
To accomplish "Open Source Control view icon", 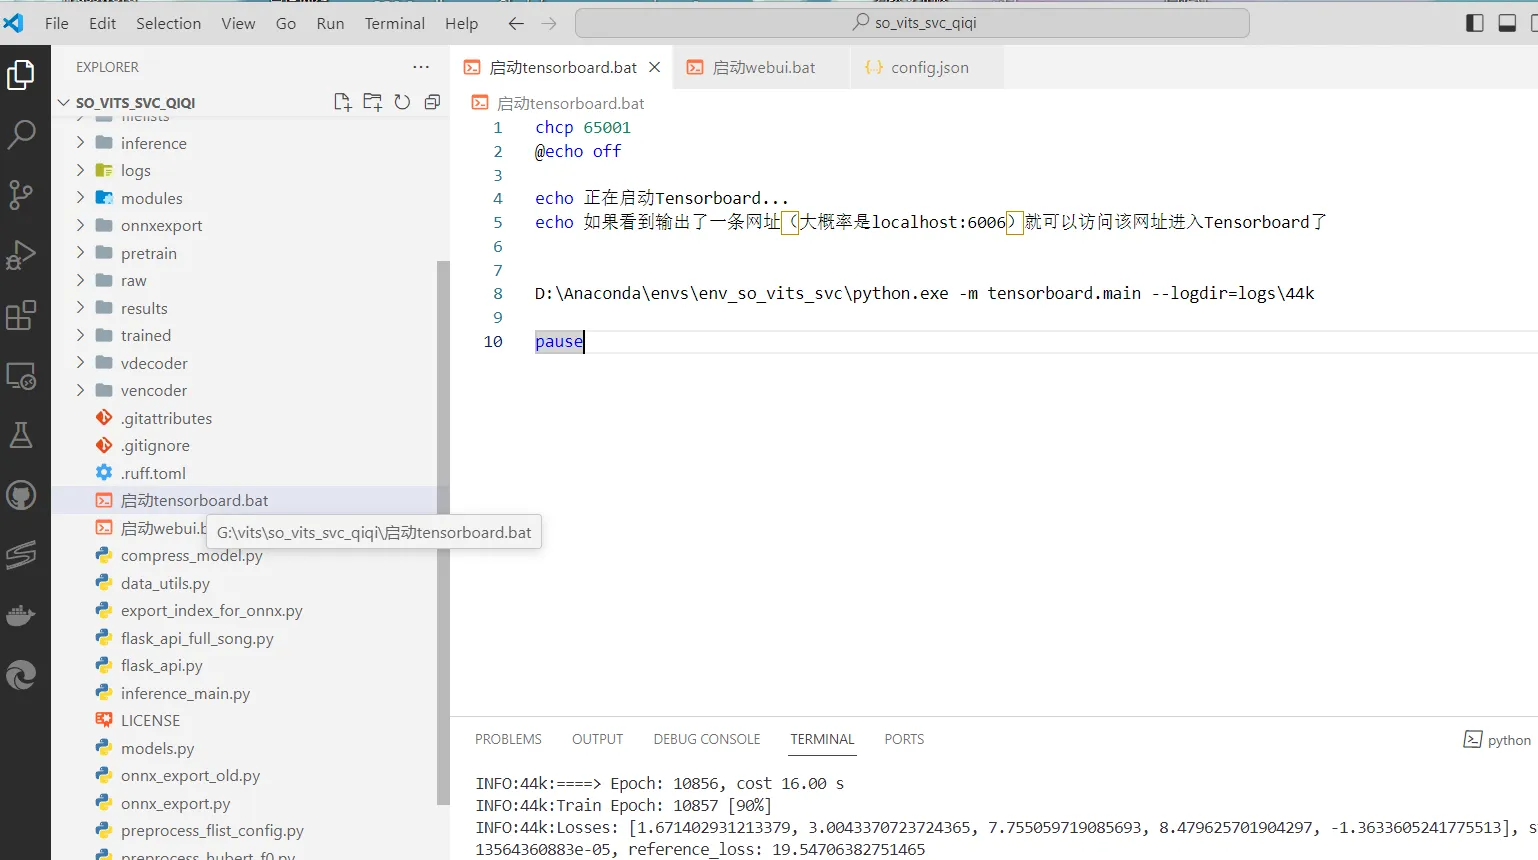I will point(21,195).
